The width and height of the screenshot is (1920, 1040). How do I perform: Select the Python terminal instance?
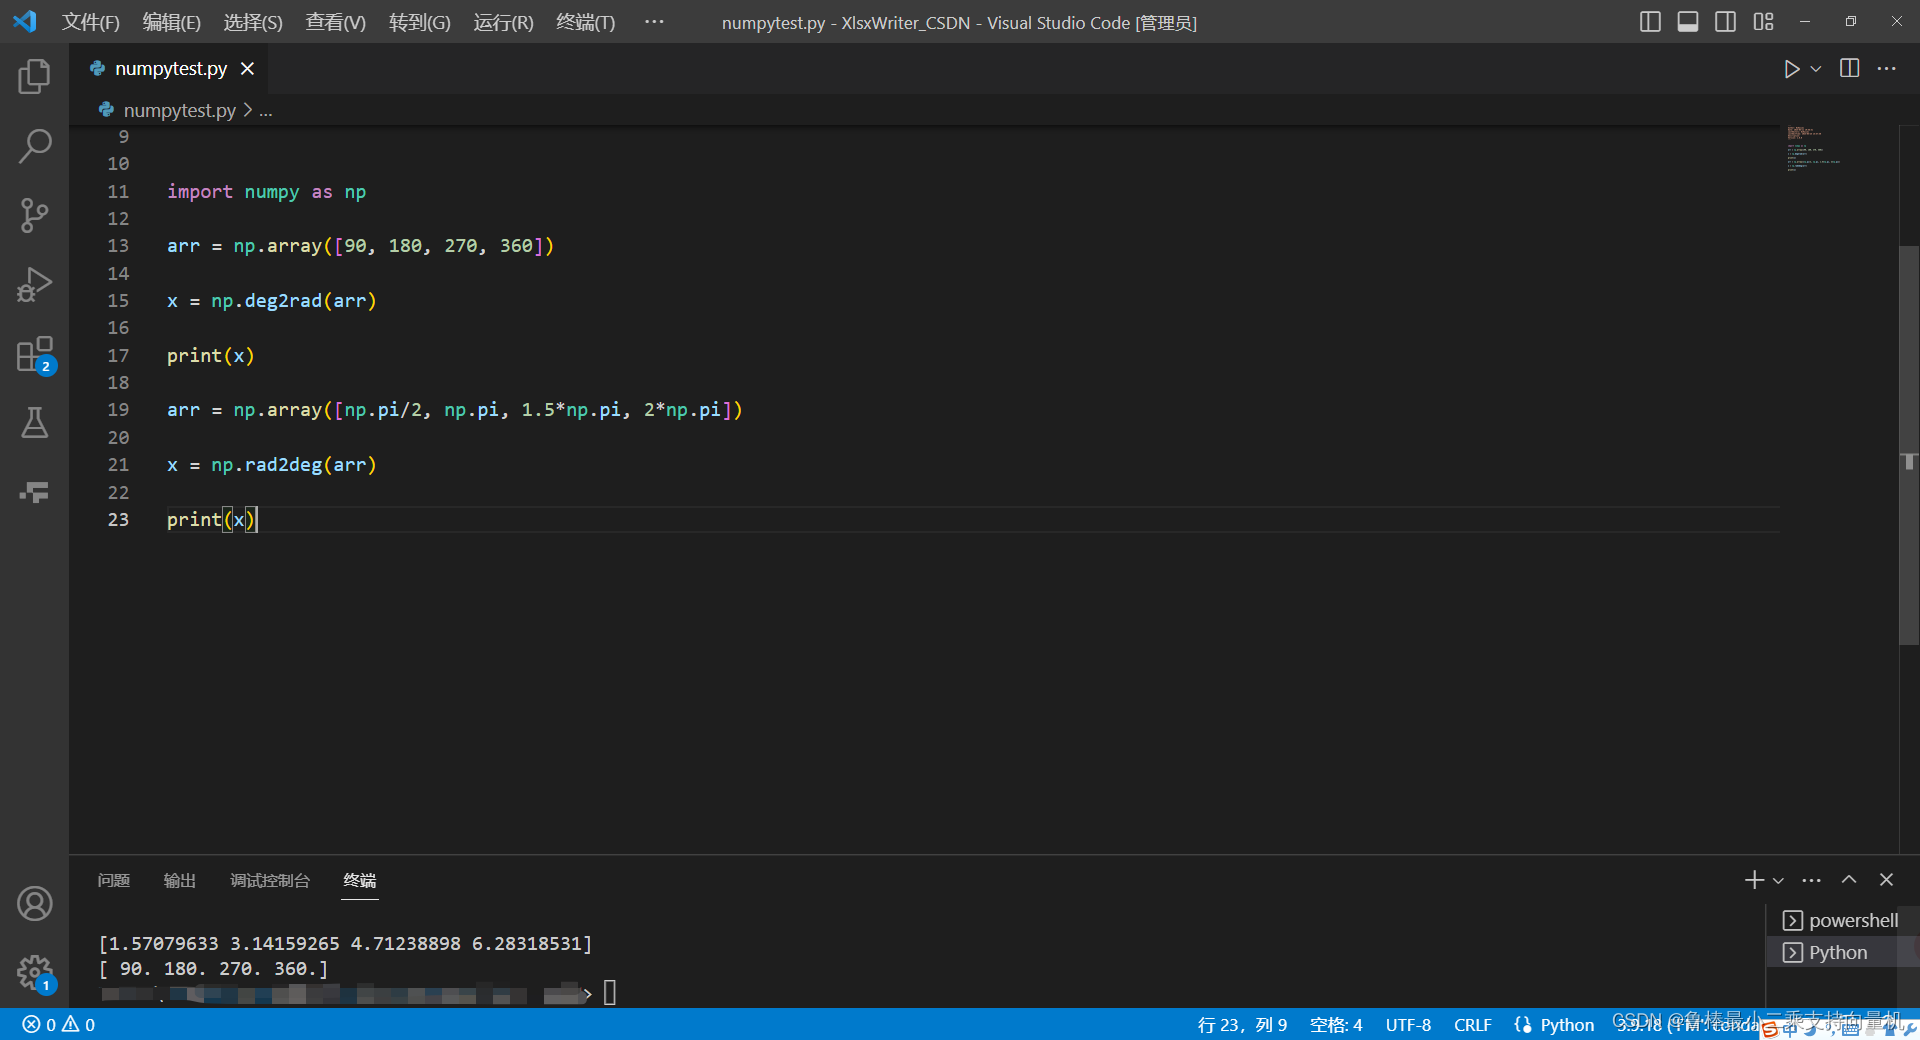tap(1840, 952)
